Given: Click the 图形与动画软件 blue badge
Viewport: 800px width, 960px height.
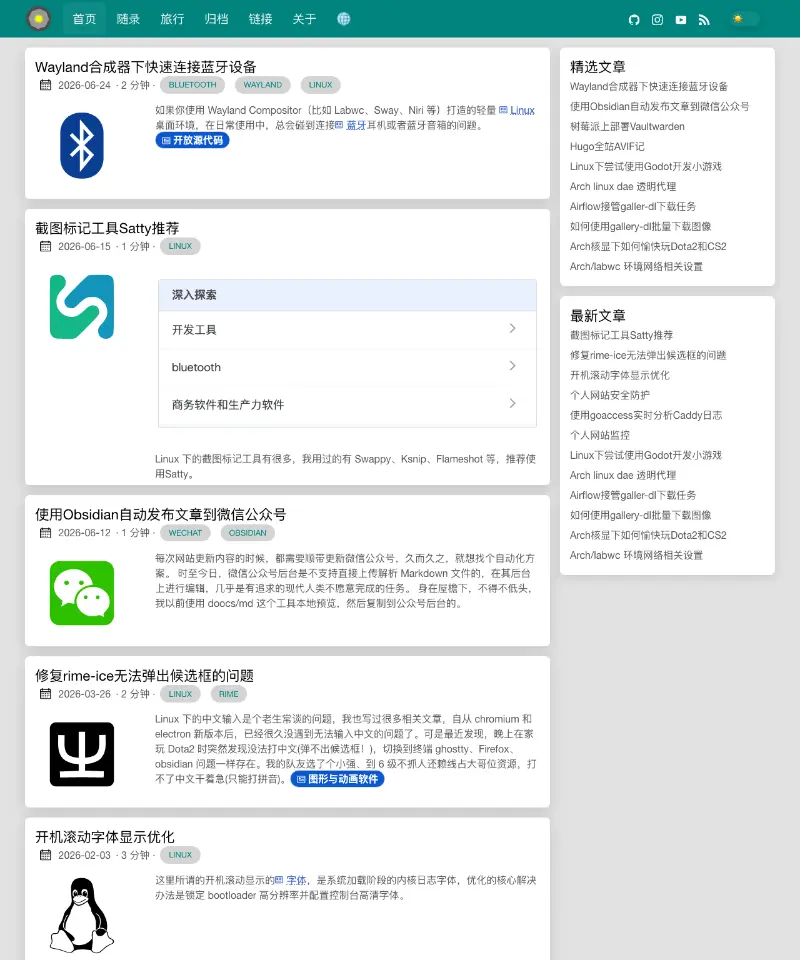Looking at the screenshot, I should pyautogui.click(x=337, y=779).
